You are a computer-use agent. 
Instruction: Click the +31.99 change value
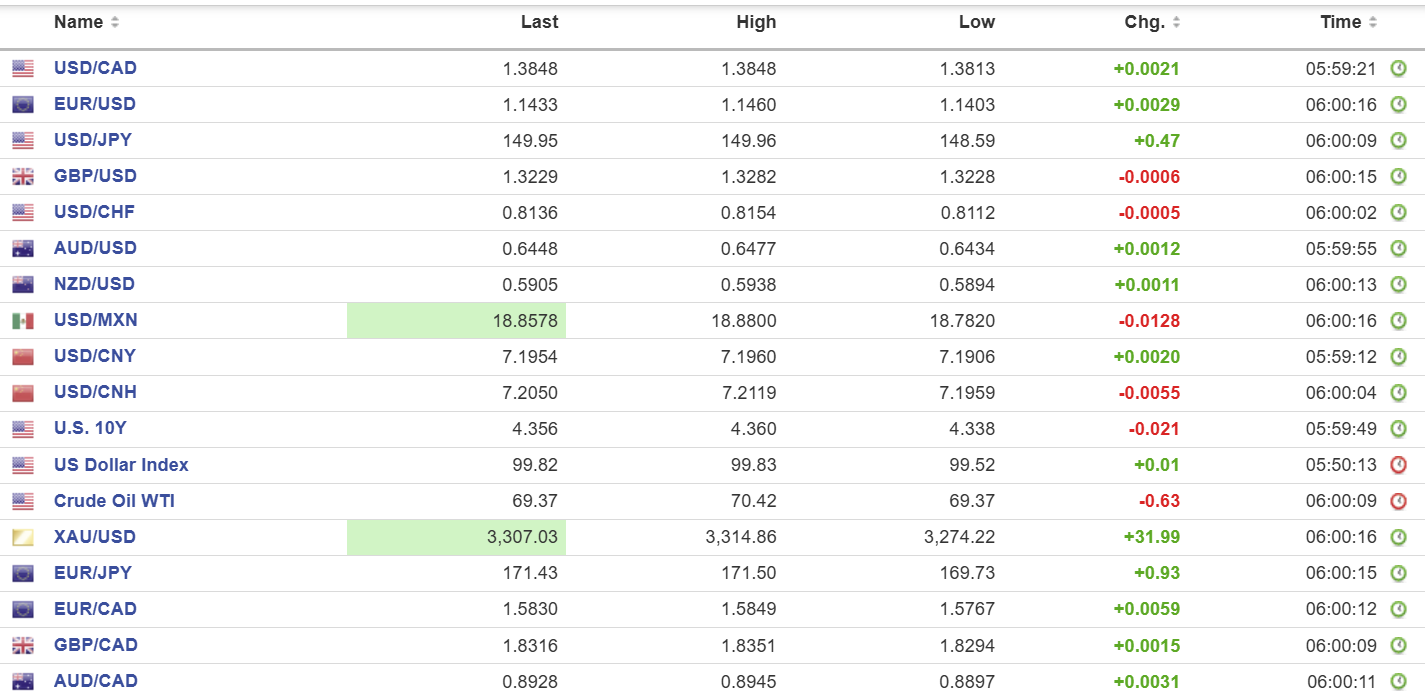point(1152,537)
